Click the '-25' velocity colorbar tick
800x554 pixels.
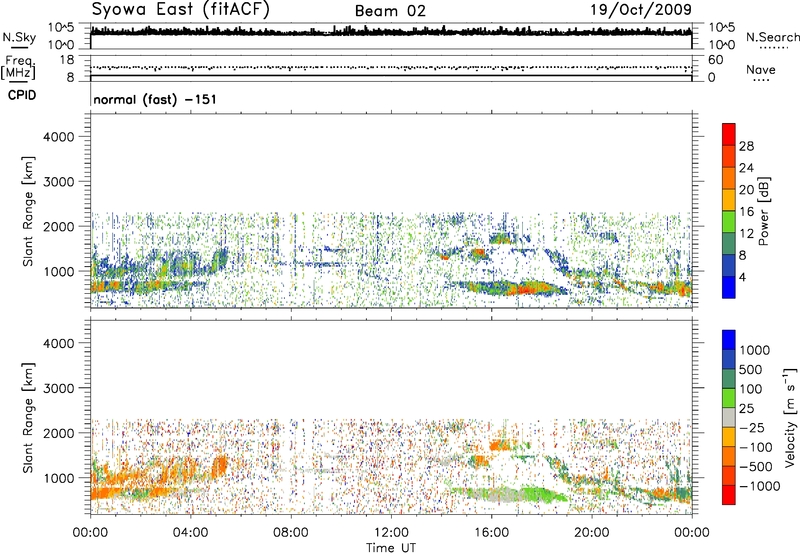click(x=754, y=427)
